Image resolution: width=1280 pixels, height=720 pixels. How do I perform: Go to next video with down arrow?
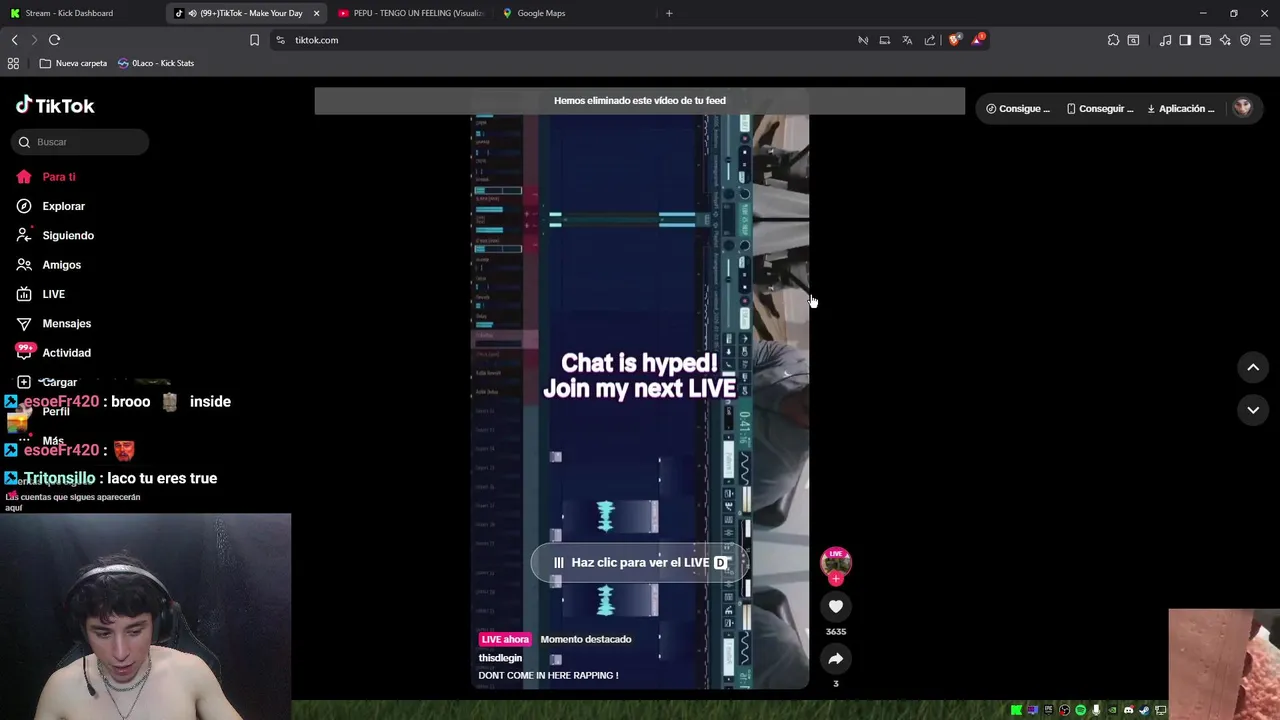coord(1253,410)
